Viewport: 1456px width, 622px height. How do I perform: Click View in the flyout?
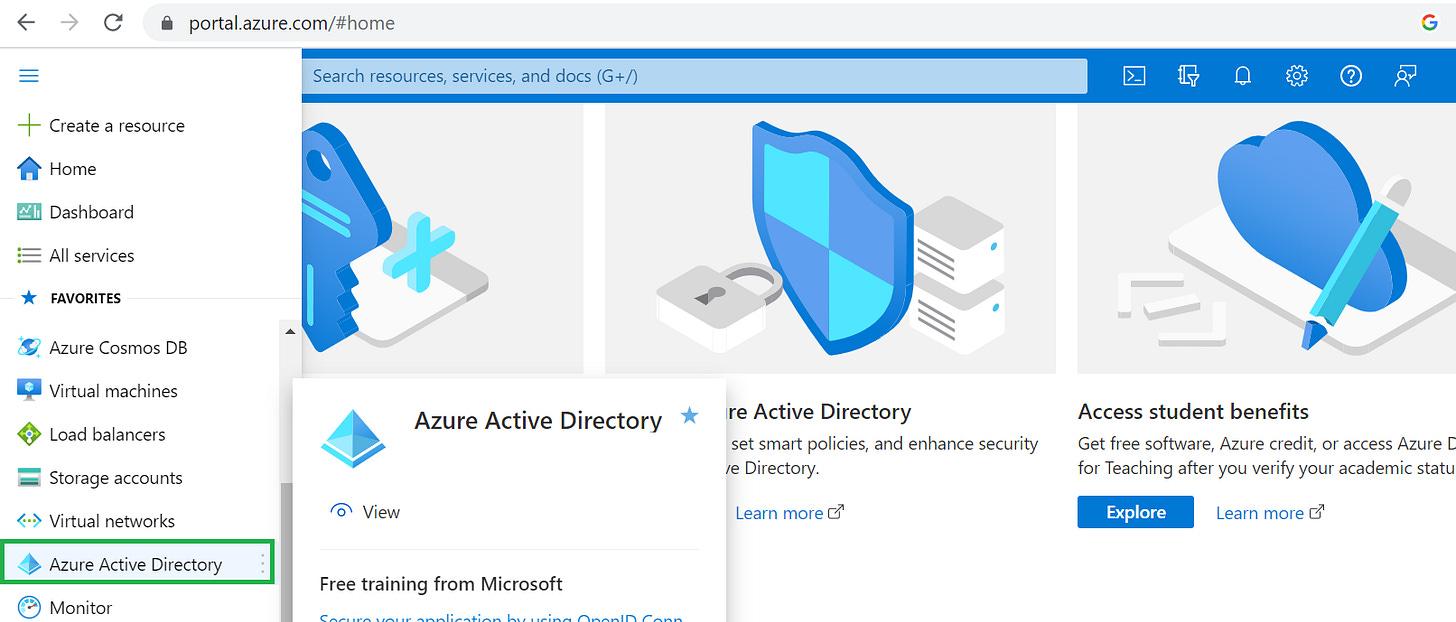[x=381, y=512]
